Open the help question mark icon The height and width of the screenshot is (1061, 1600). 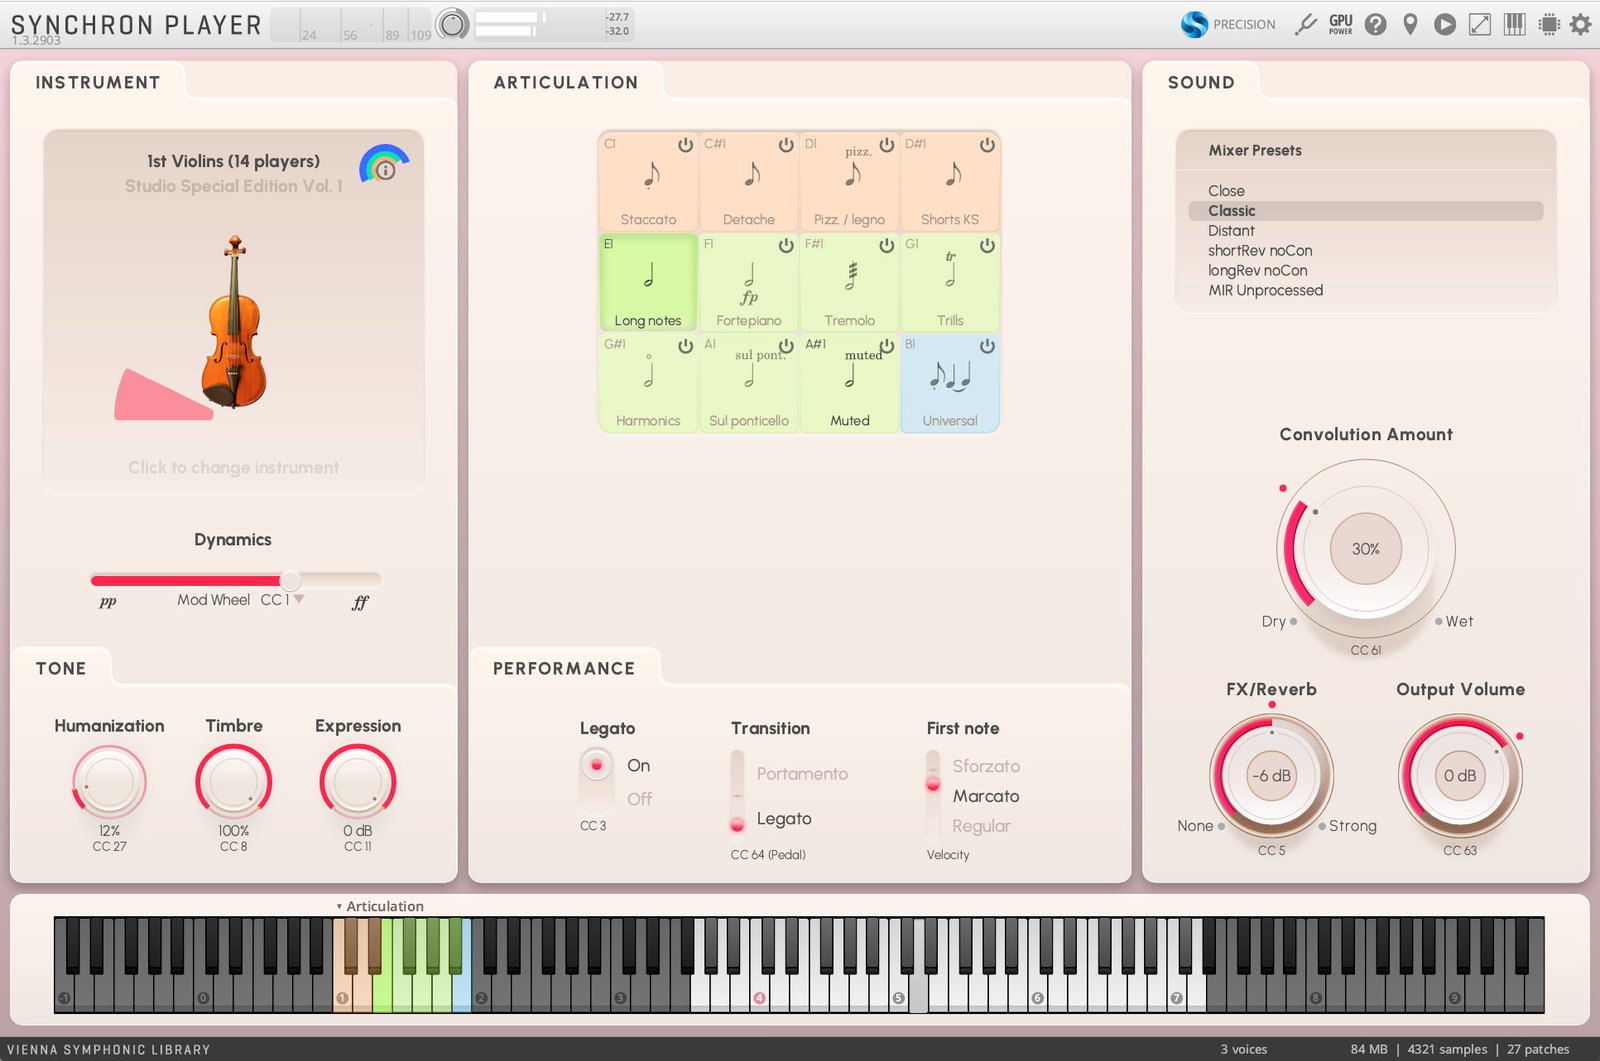[x=1376, y=24]
